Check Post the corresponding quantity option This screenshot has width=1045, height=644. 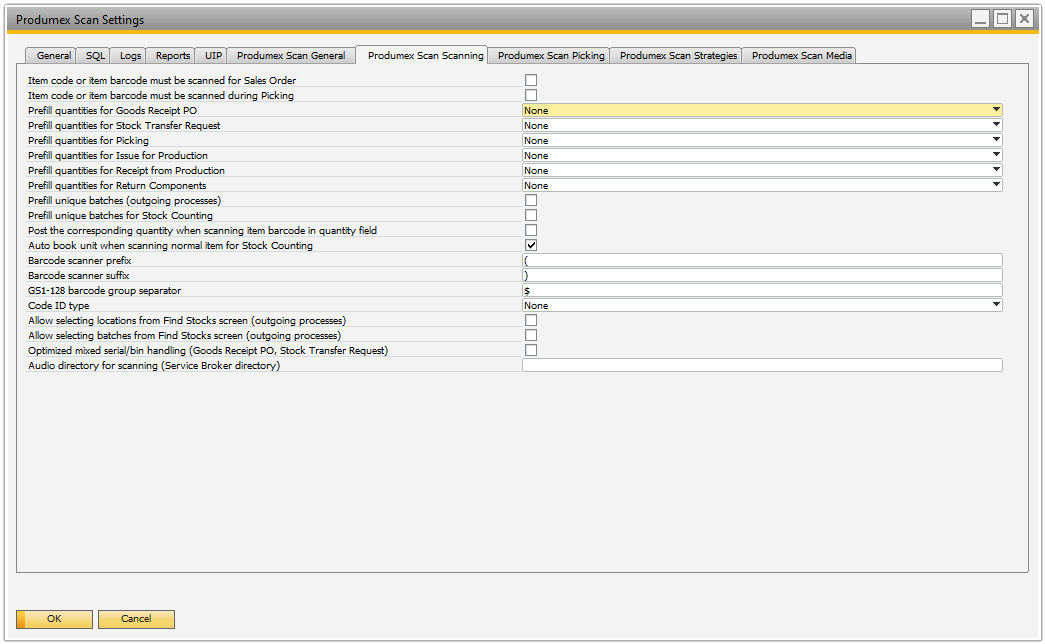click(x=530, y=231)
